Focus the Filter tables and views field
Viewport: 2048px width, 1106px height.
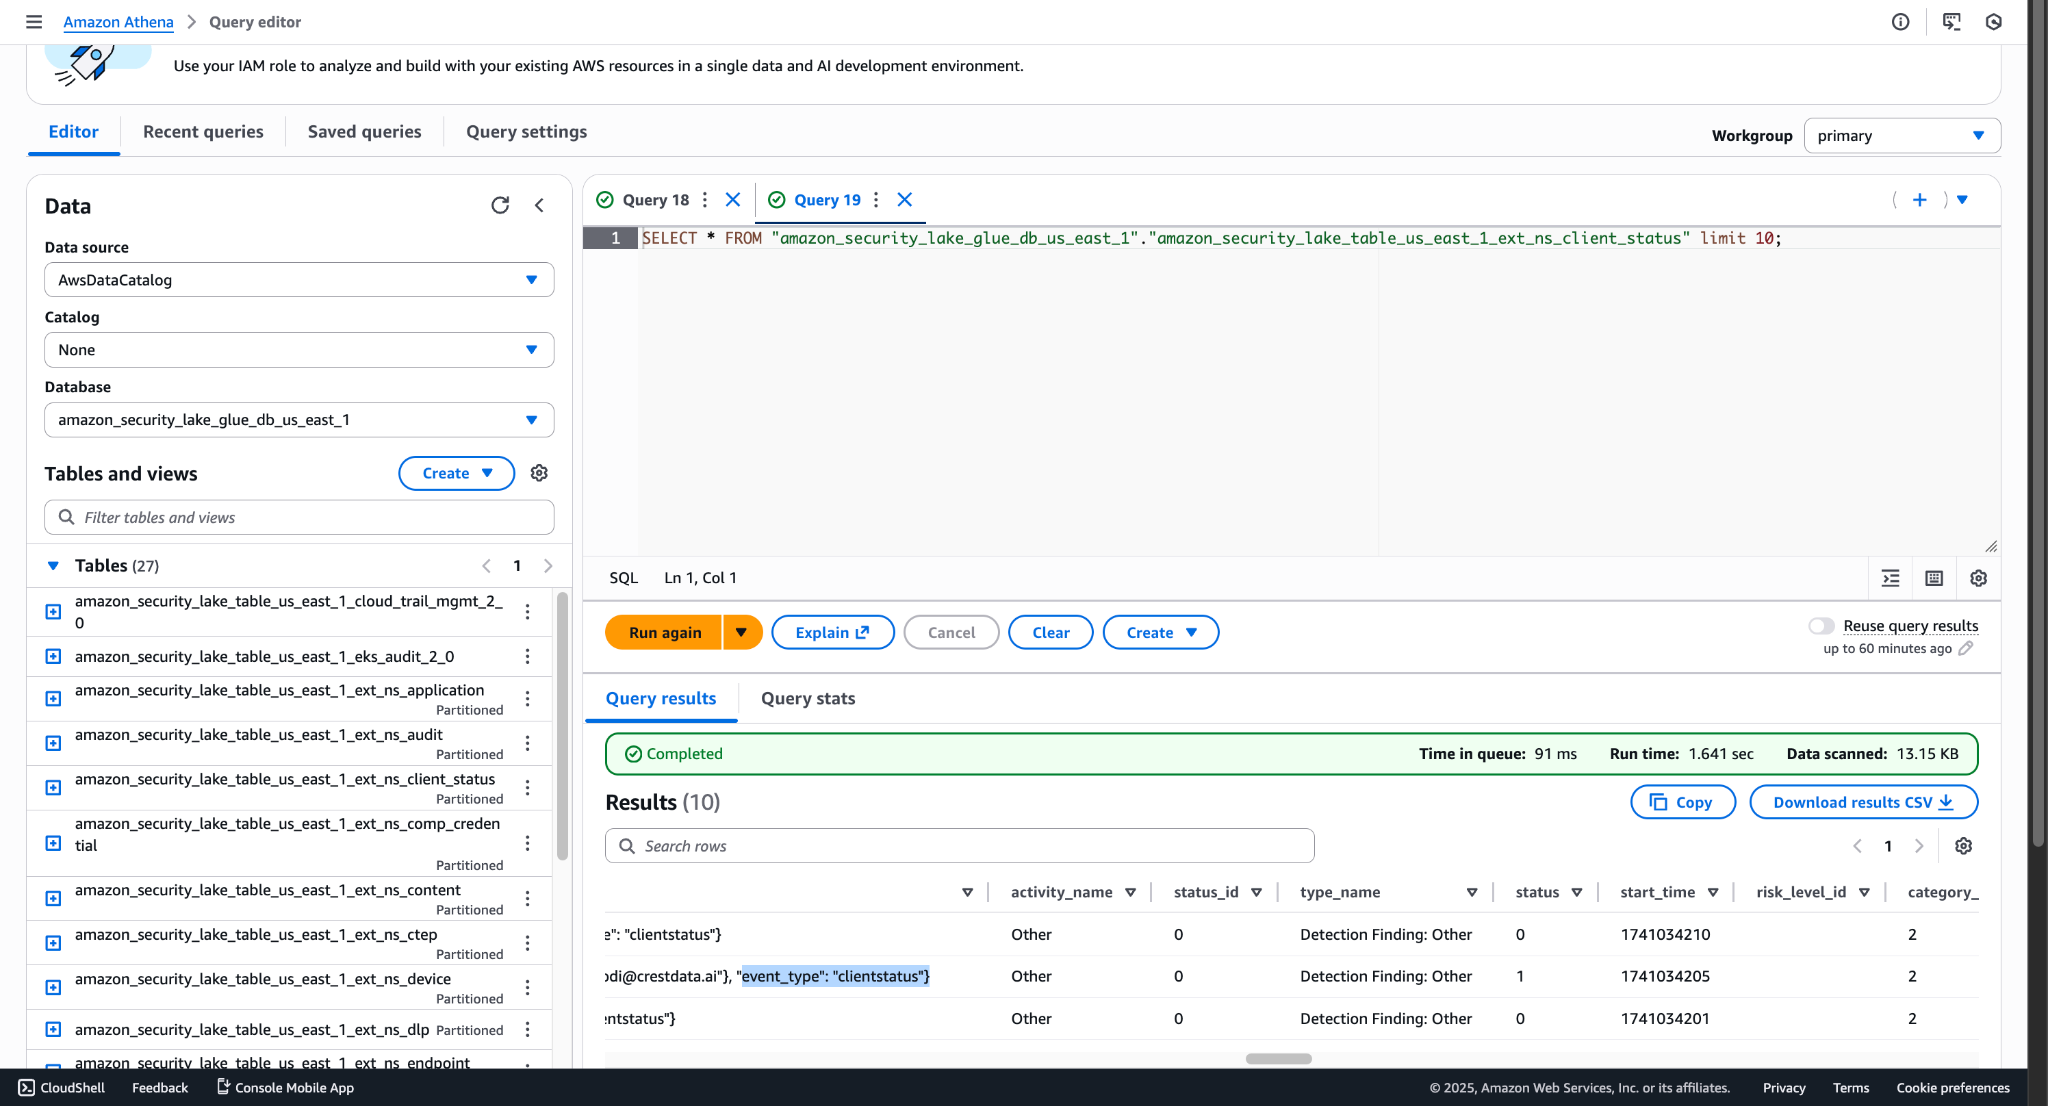click(299, 518)
